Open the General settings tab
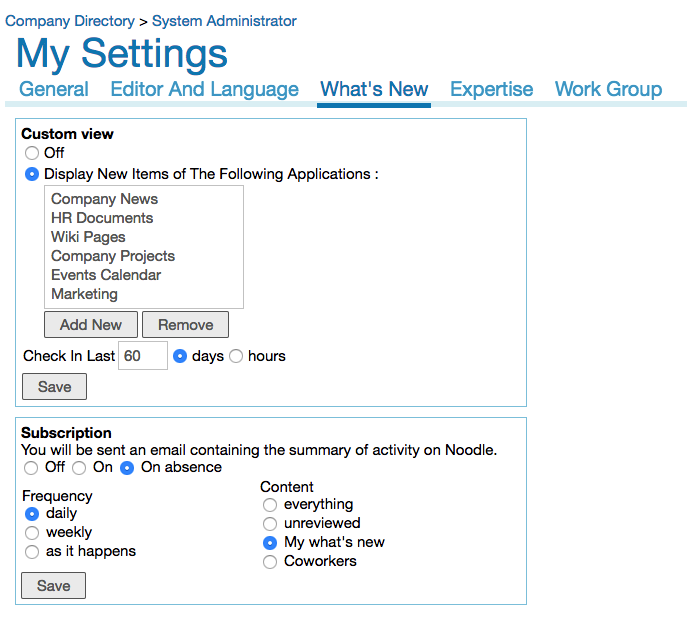 click(x=54, y=89)
